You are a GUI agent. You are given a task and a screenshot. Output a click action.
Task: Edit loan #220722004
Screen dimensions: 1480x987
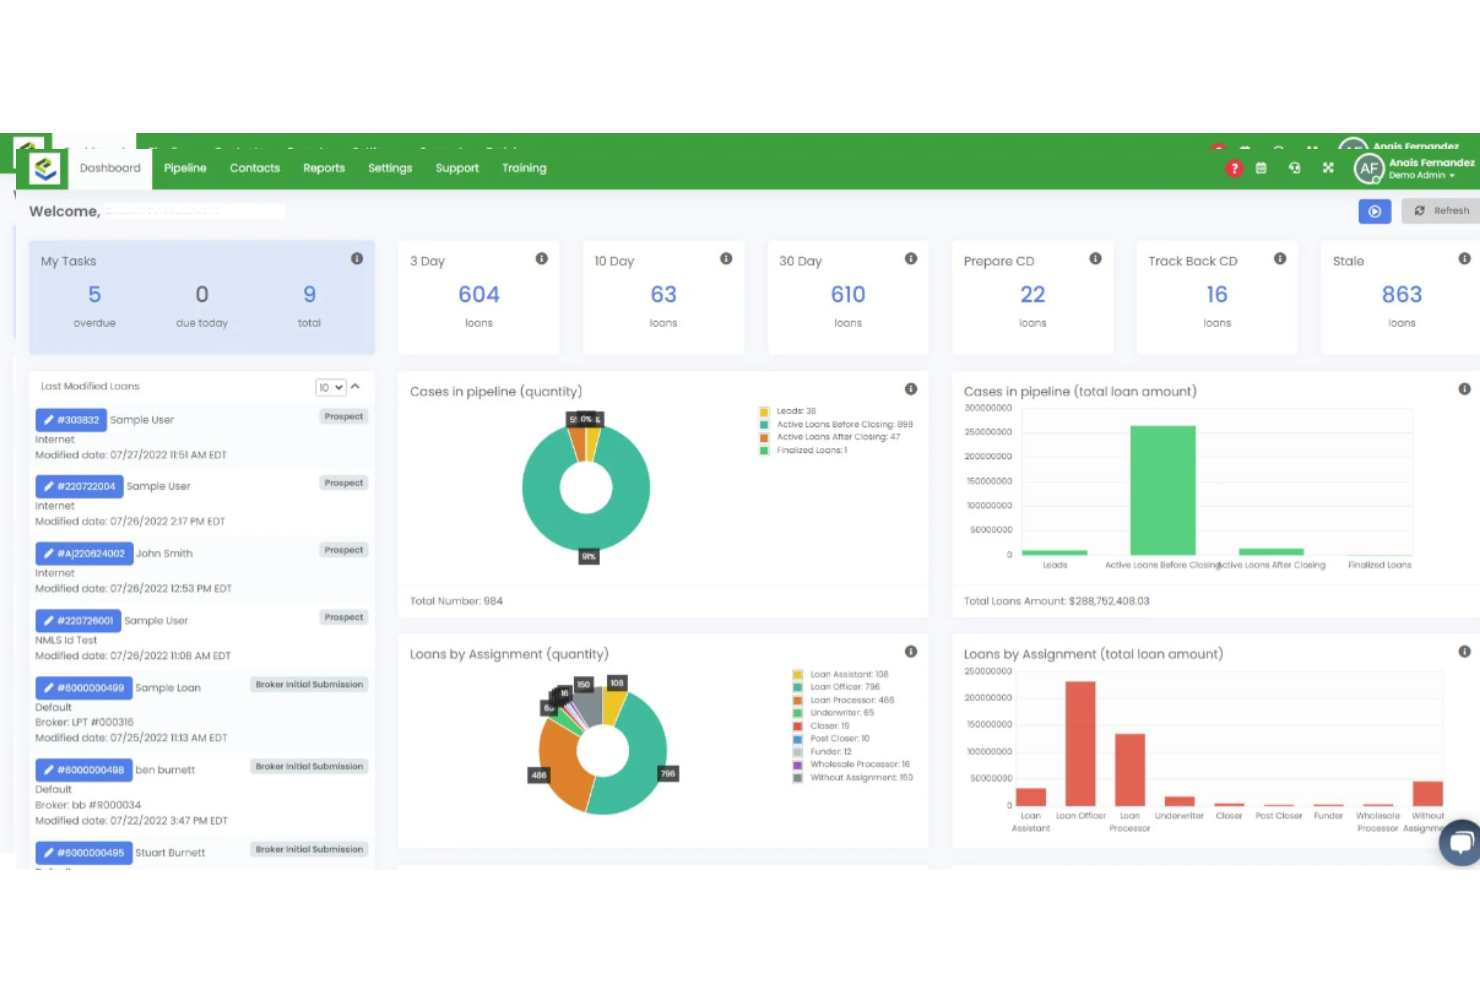point(79,486)
